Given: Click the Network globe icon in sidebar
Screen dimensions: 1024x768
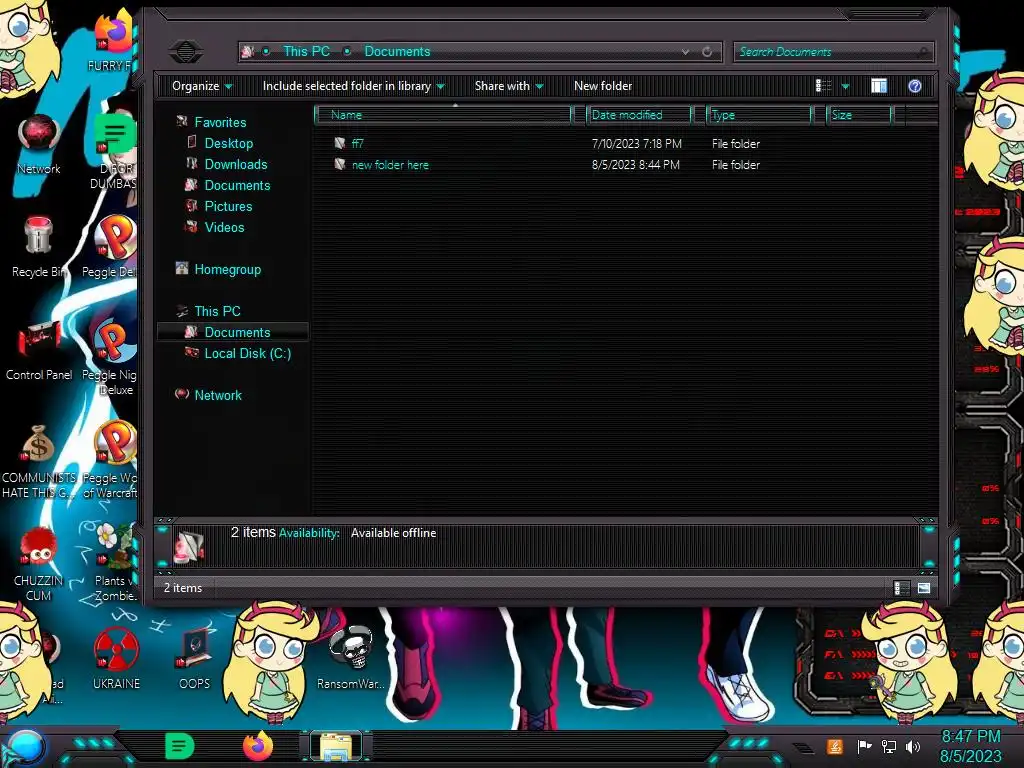Looking at the screenshot, I should pos(182,394).
